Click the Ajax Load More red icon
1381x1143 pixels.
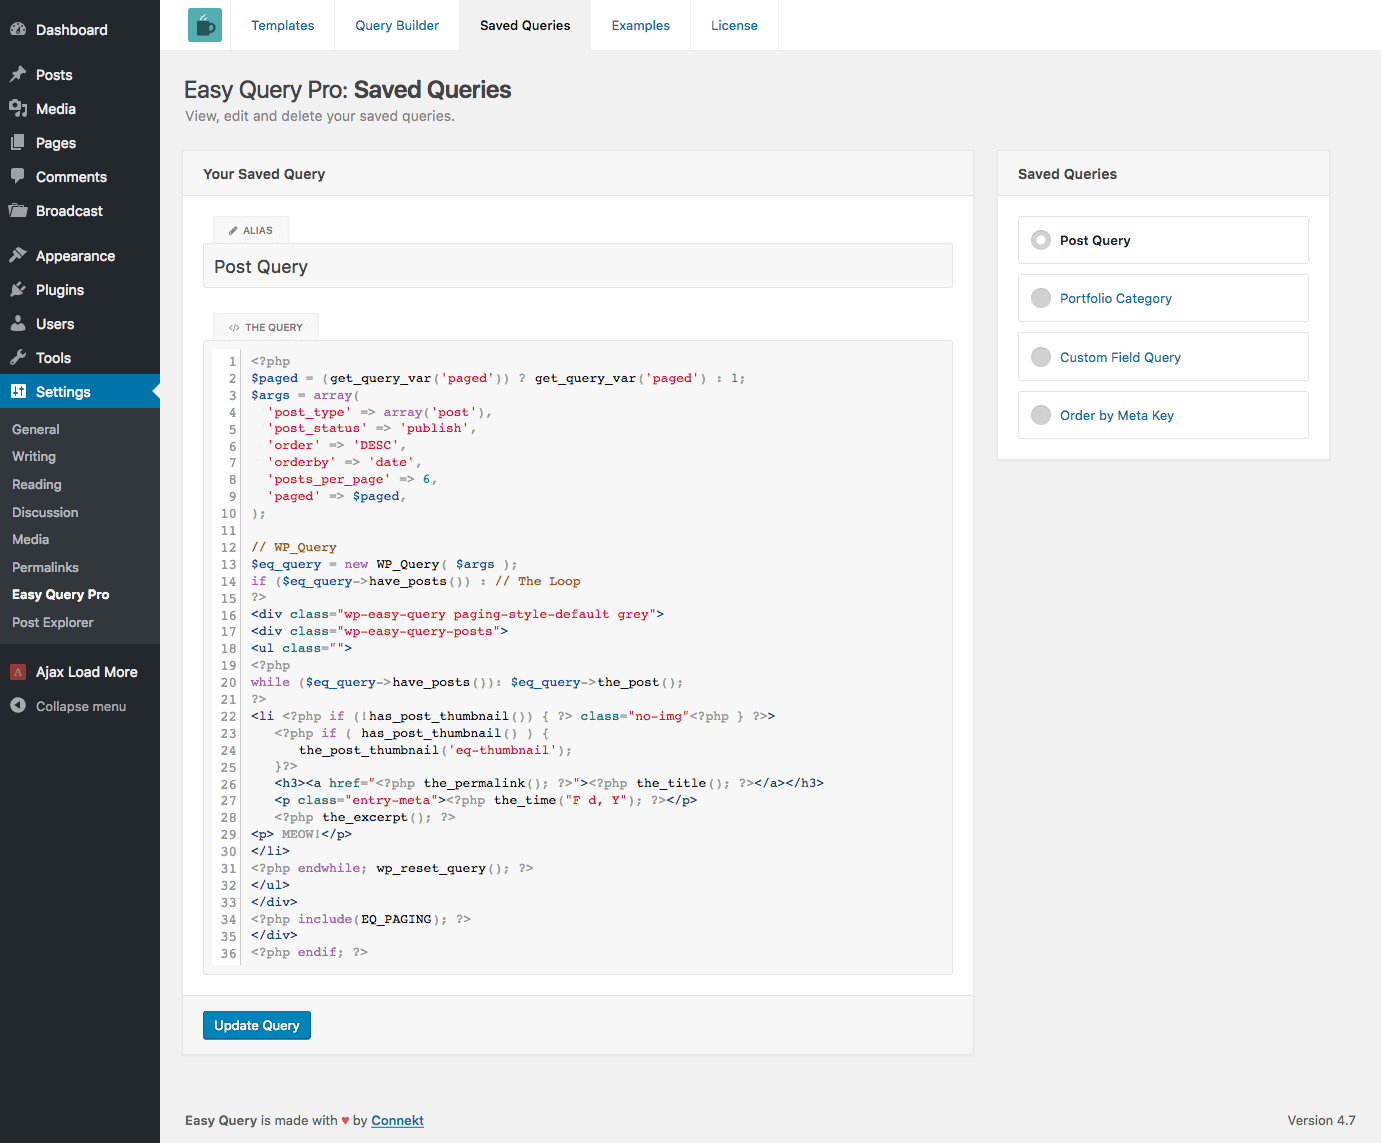coord(18,672)
